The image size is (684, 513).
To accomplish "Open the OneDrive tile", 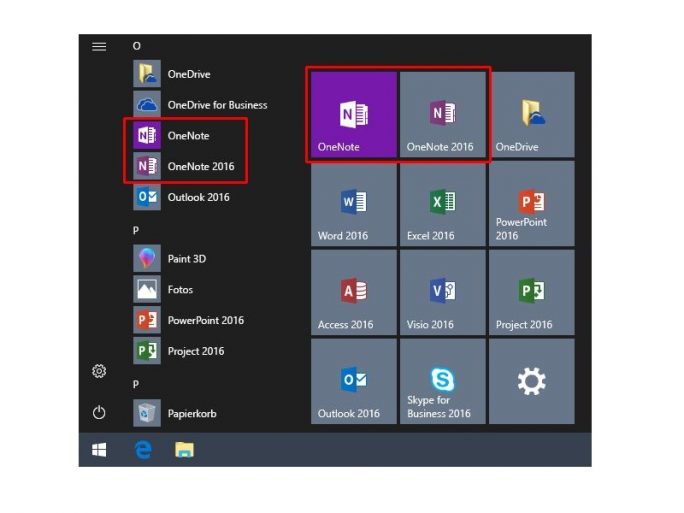I will coord(532,114).
